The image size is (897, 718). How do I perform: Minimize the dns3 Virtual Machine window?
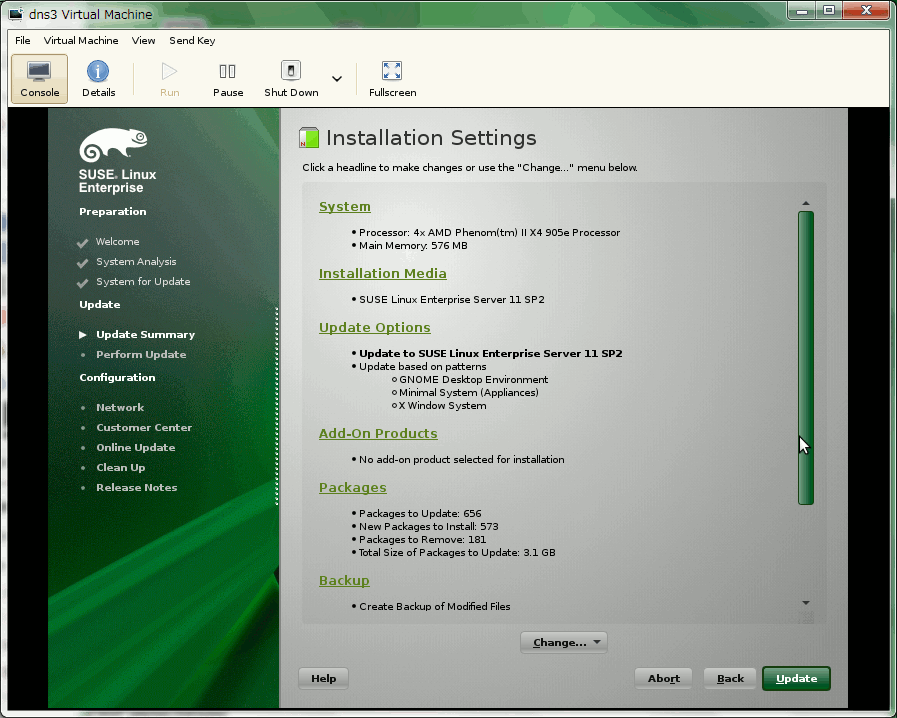tap(801, 11)
